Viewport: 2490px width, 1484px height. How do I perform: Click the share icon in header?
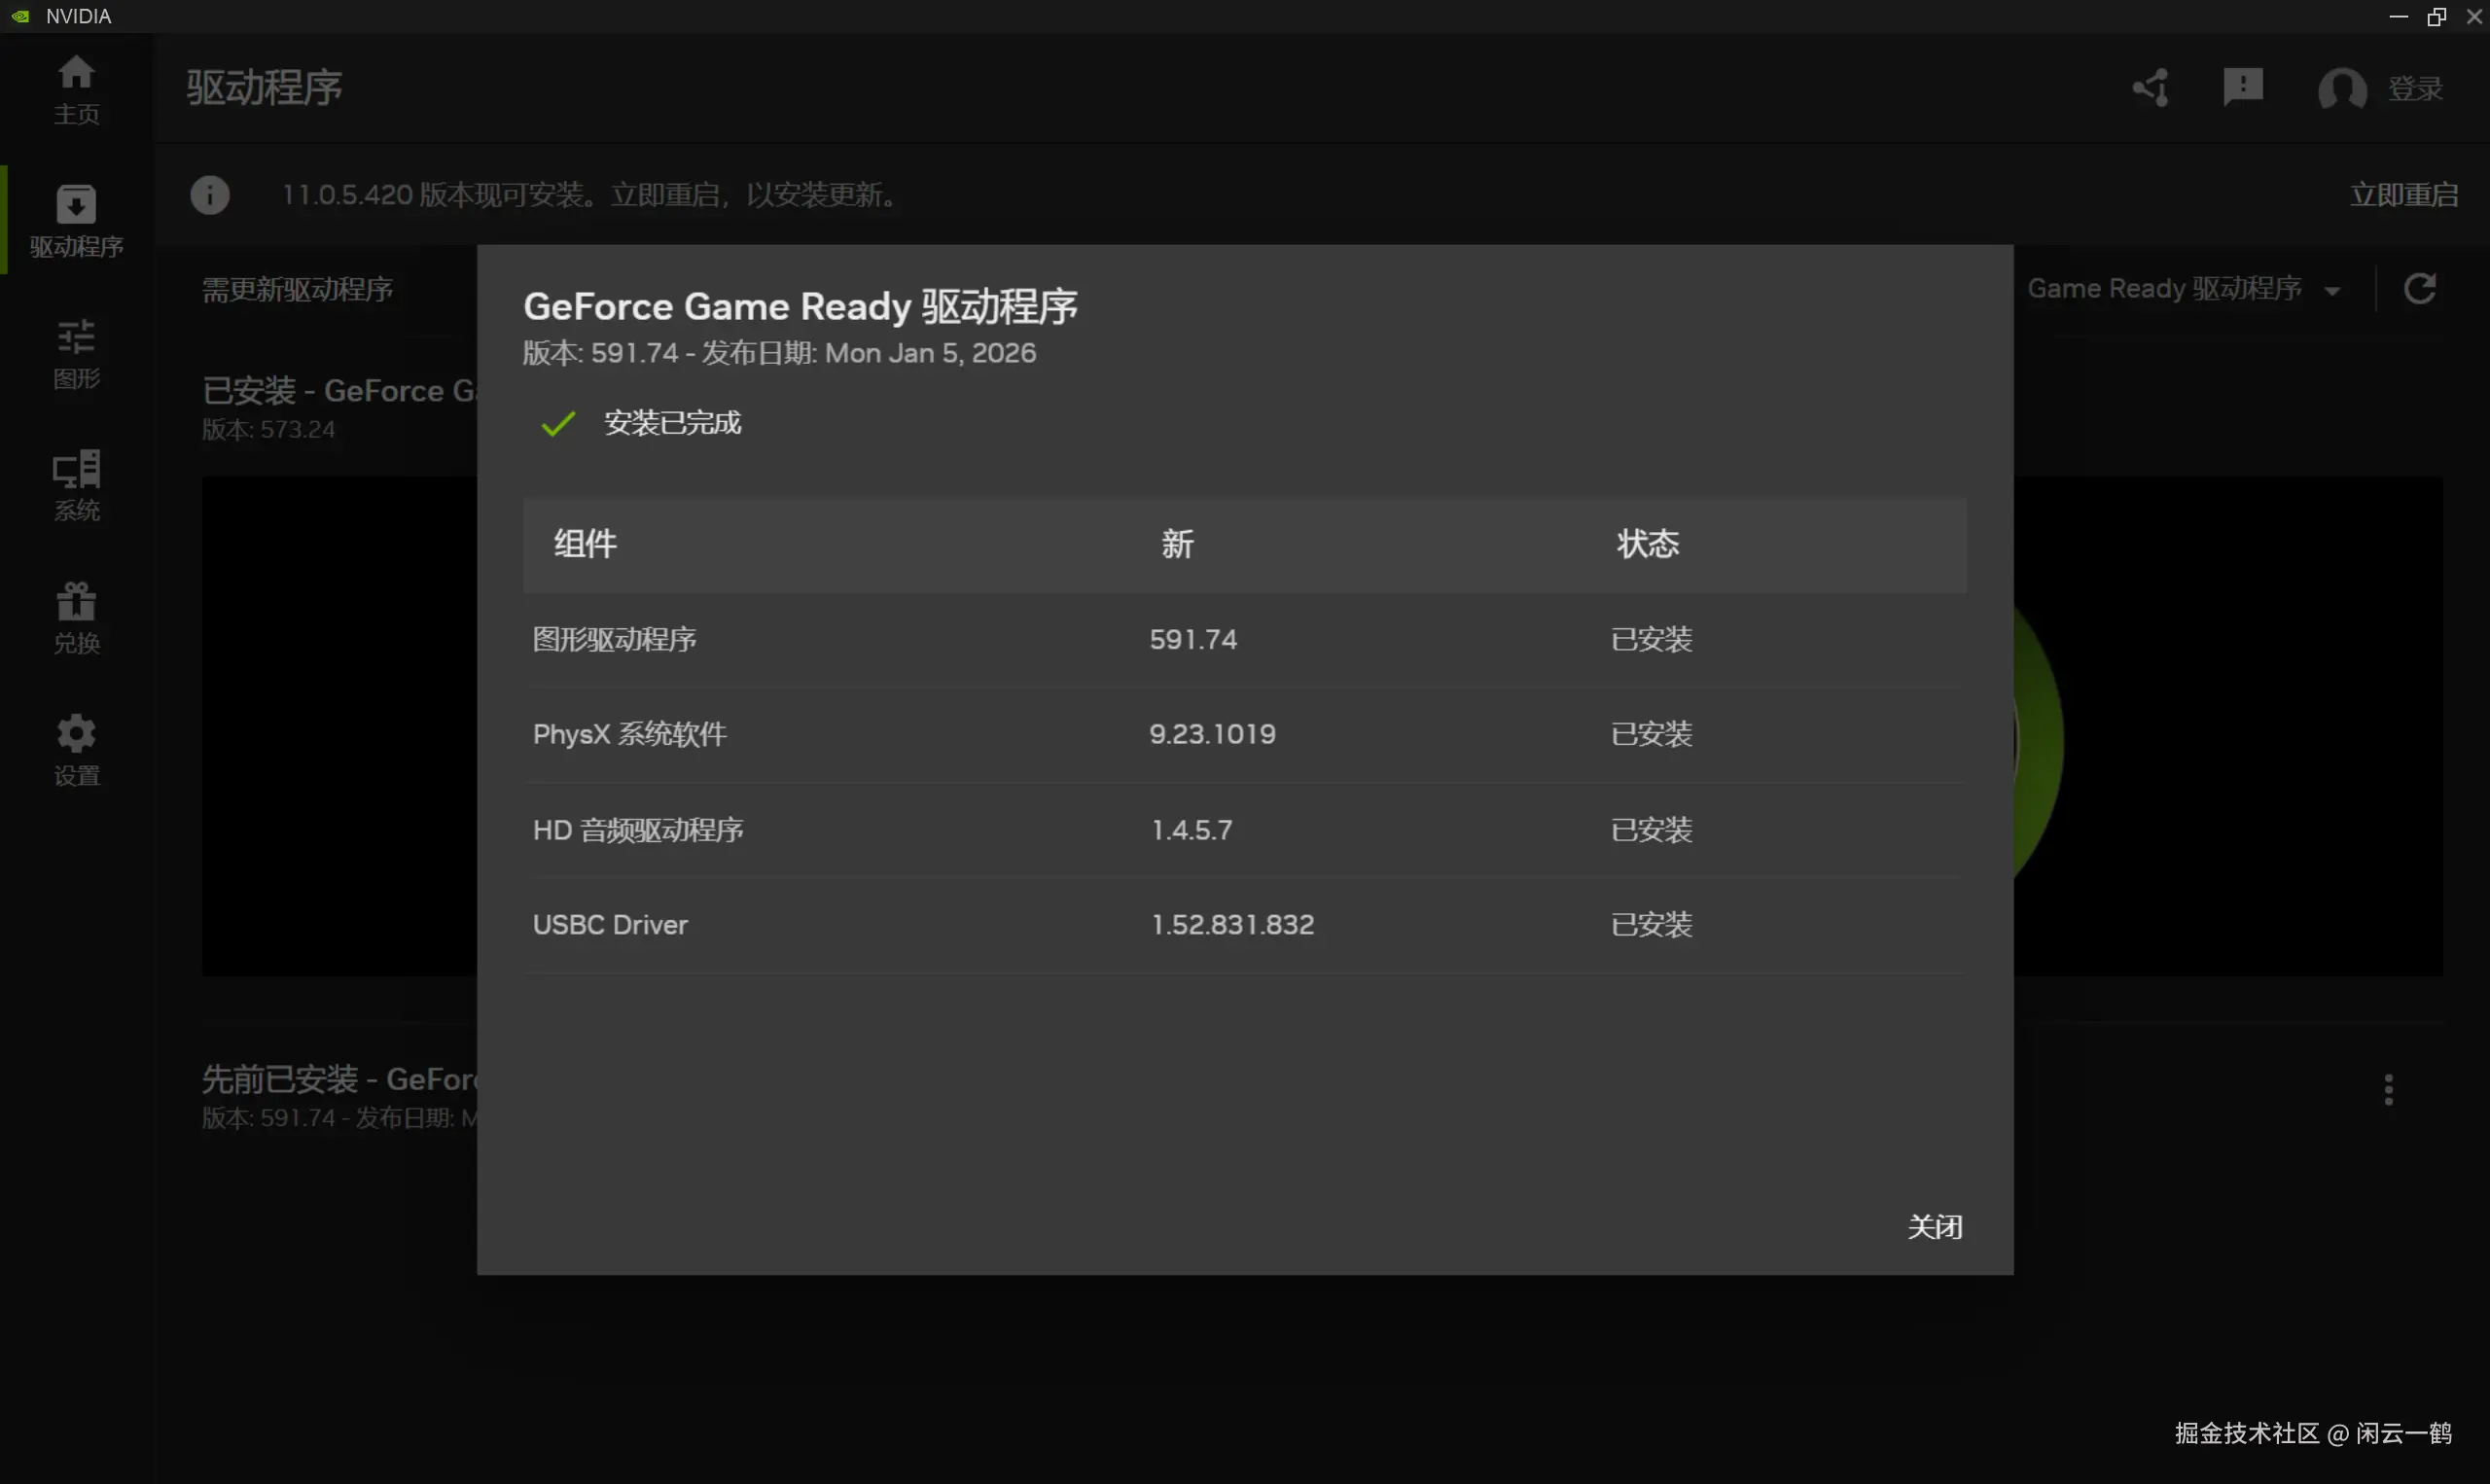tap(2150, 88)
